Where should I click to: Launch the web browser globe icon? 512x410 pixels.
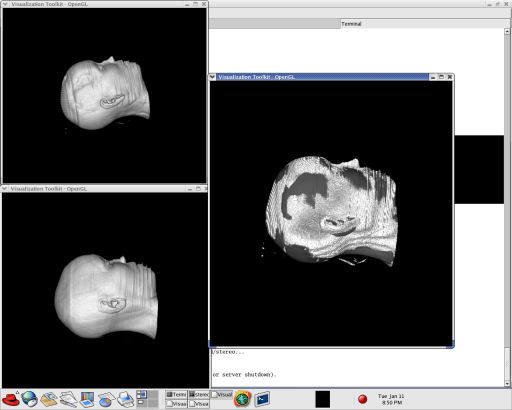point(29,399)
